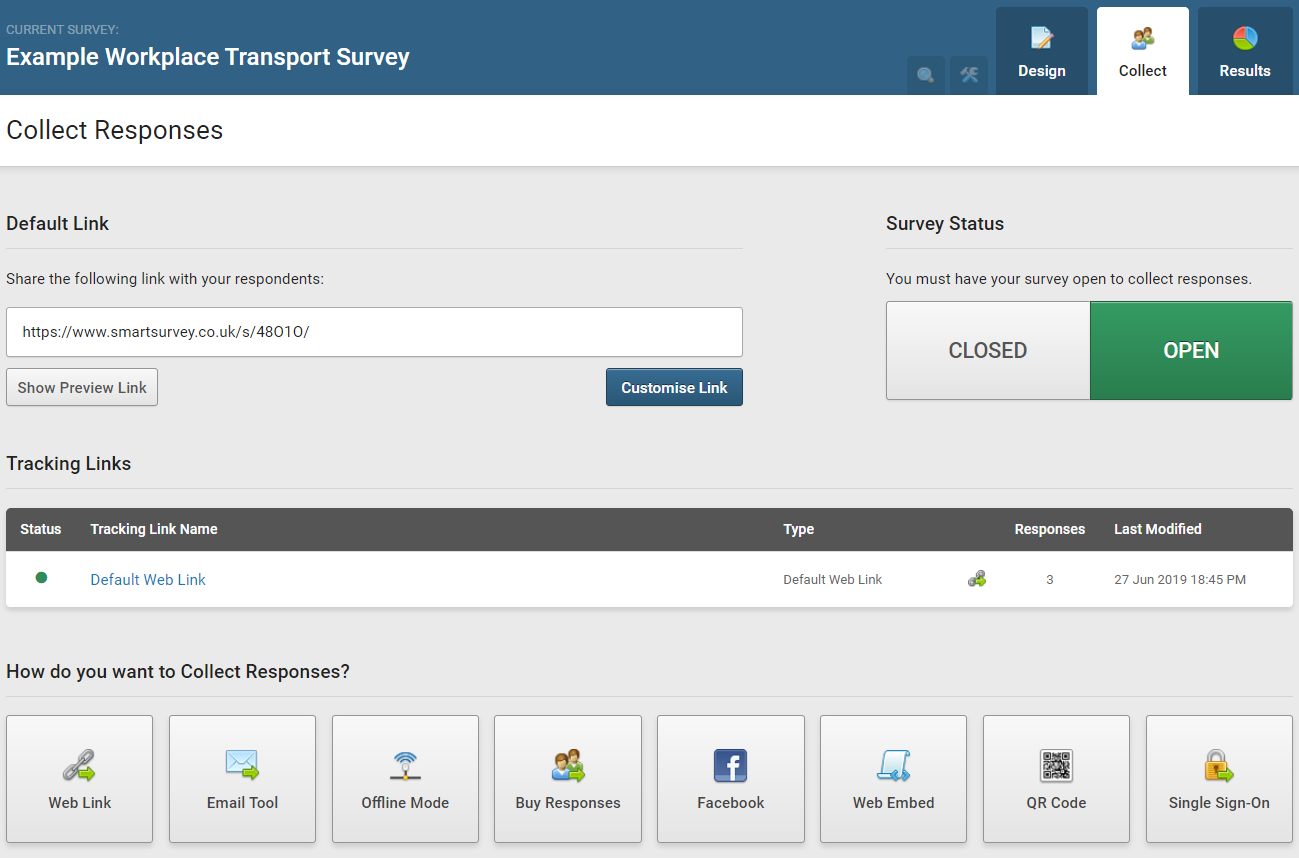Click inside the survey URL field
Viewport: 1299px width, 858px height.
point(373,332)
